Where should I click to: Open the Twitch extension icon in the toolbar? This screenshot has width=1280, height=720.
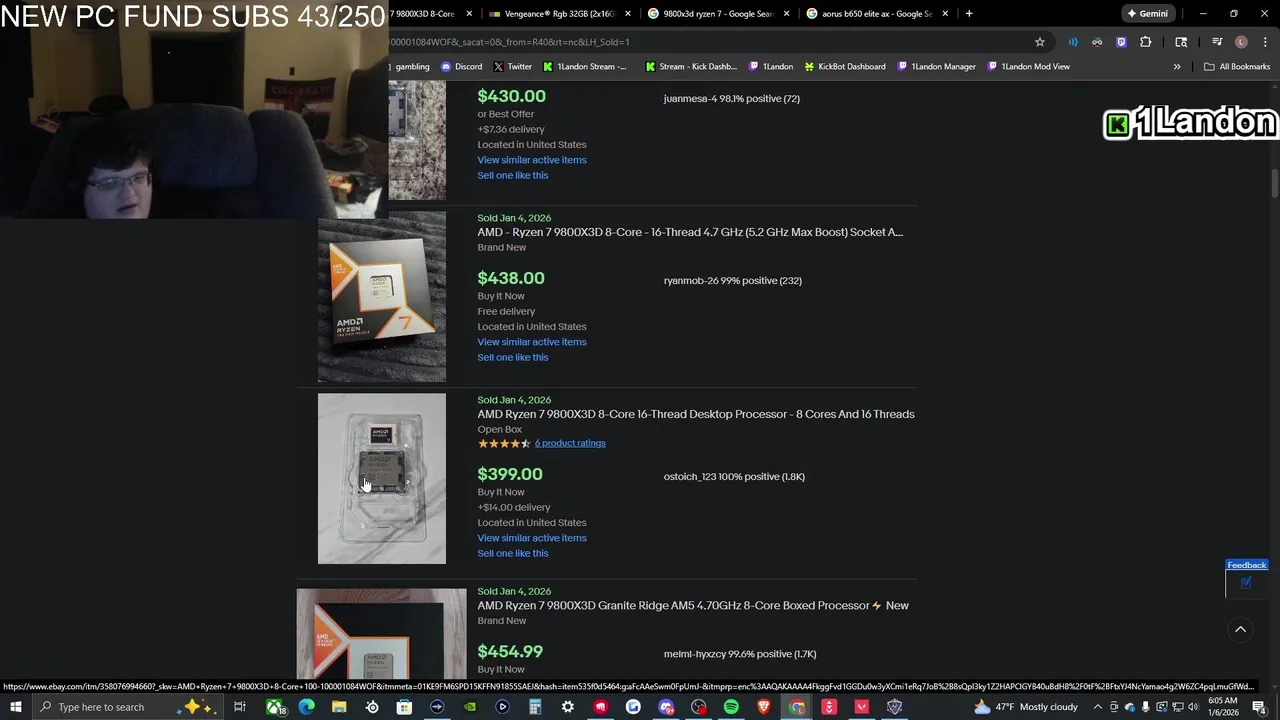(1121, 42)
